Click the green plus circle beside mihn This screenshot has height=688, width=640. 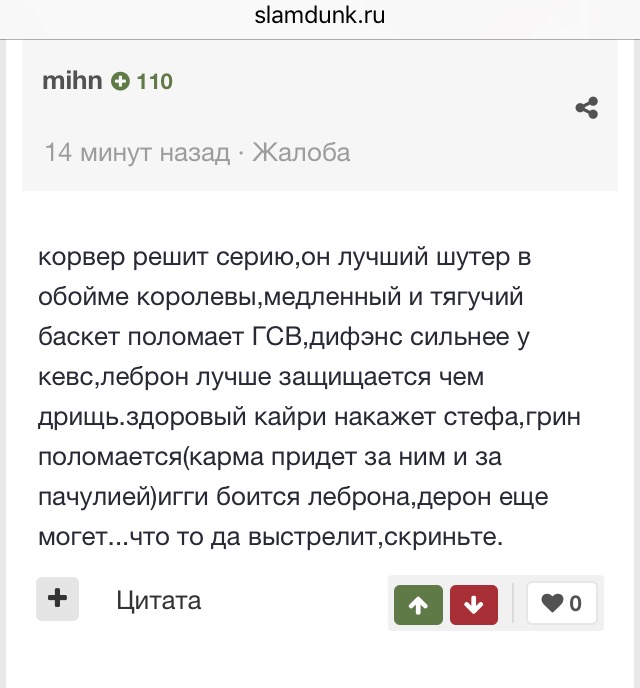click(120, 81)
